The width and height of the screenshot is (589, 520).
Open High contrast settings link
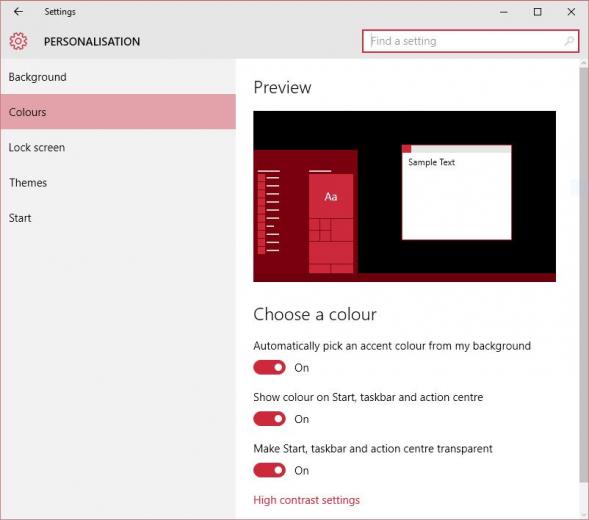pos(307,500)
